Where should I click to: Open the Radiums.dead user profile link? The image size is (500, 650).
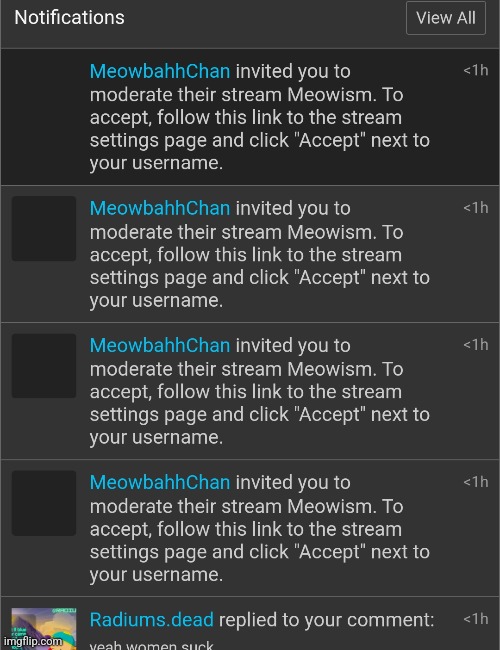(151, 620)
